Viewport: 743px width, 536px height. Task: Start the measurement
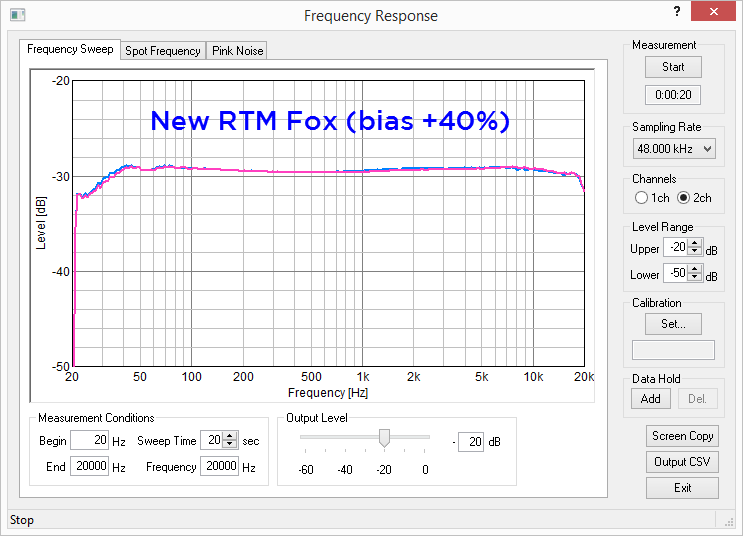pos(673,67)
